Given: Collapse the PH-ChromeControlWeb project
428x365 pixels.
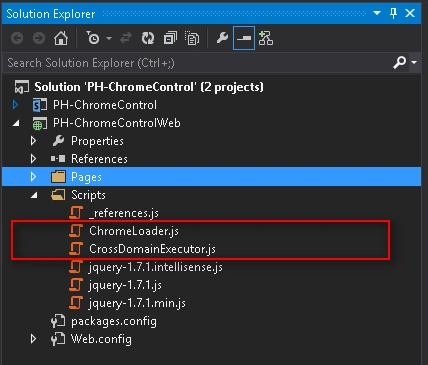Looking at the screenshot, I should (x=16, y=123).
